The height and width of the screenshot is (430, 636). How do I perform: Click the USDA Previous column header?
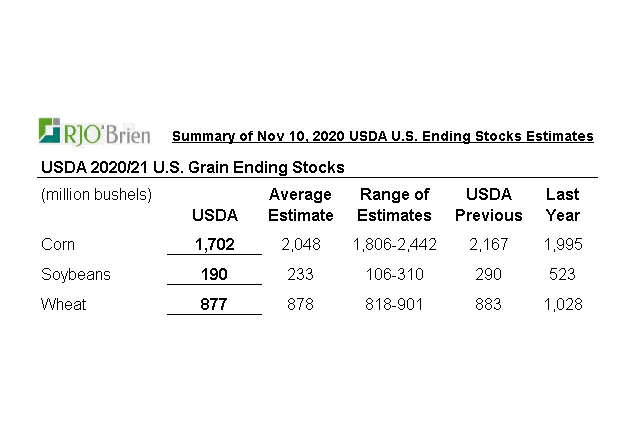point(488,204)
